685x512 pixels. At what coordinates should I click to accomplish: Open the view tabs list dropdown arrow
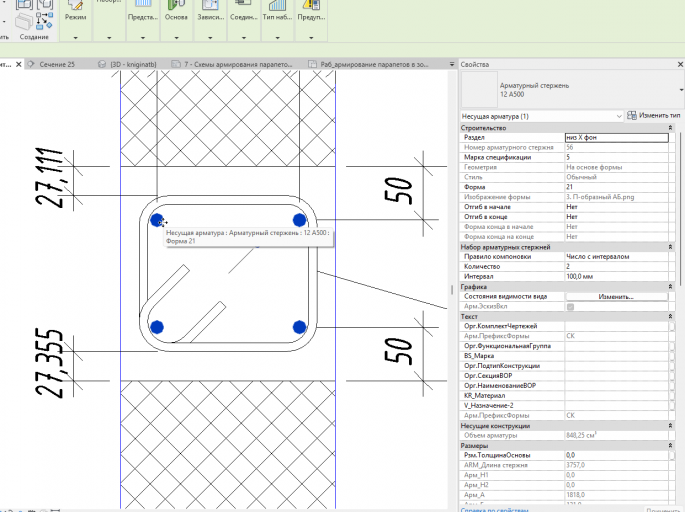point(452,64)
